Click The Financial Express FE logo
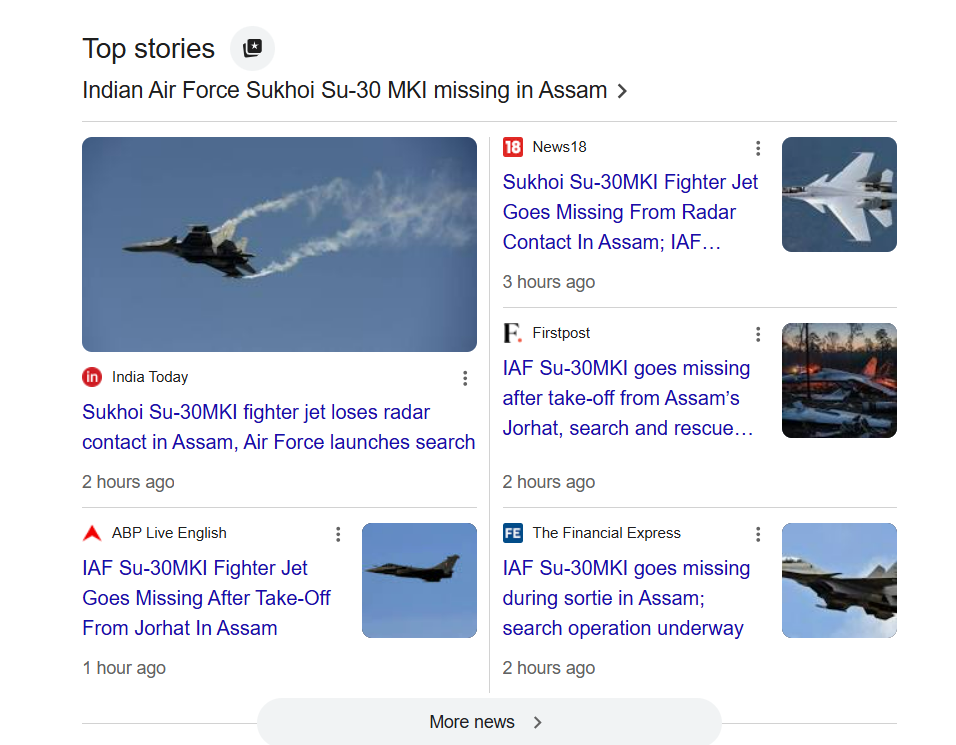 tap(513, 533)
